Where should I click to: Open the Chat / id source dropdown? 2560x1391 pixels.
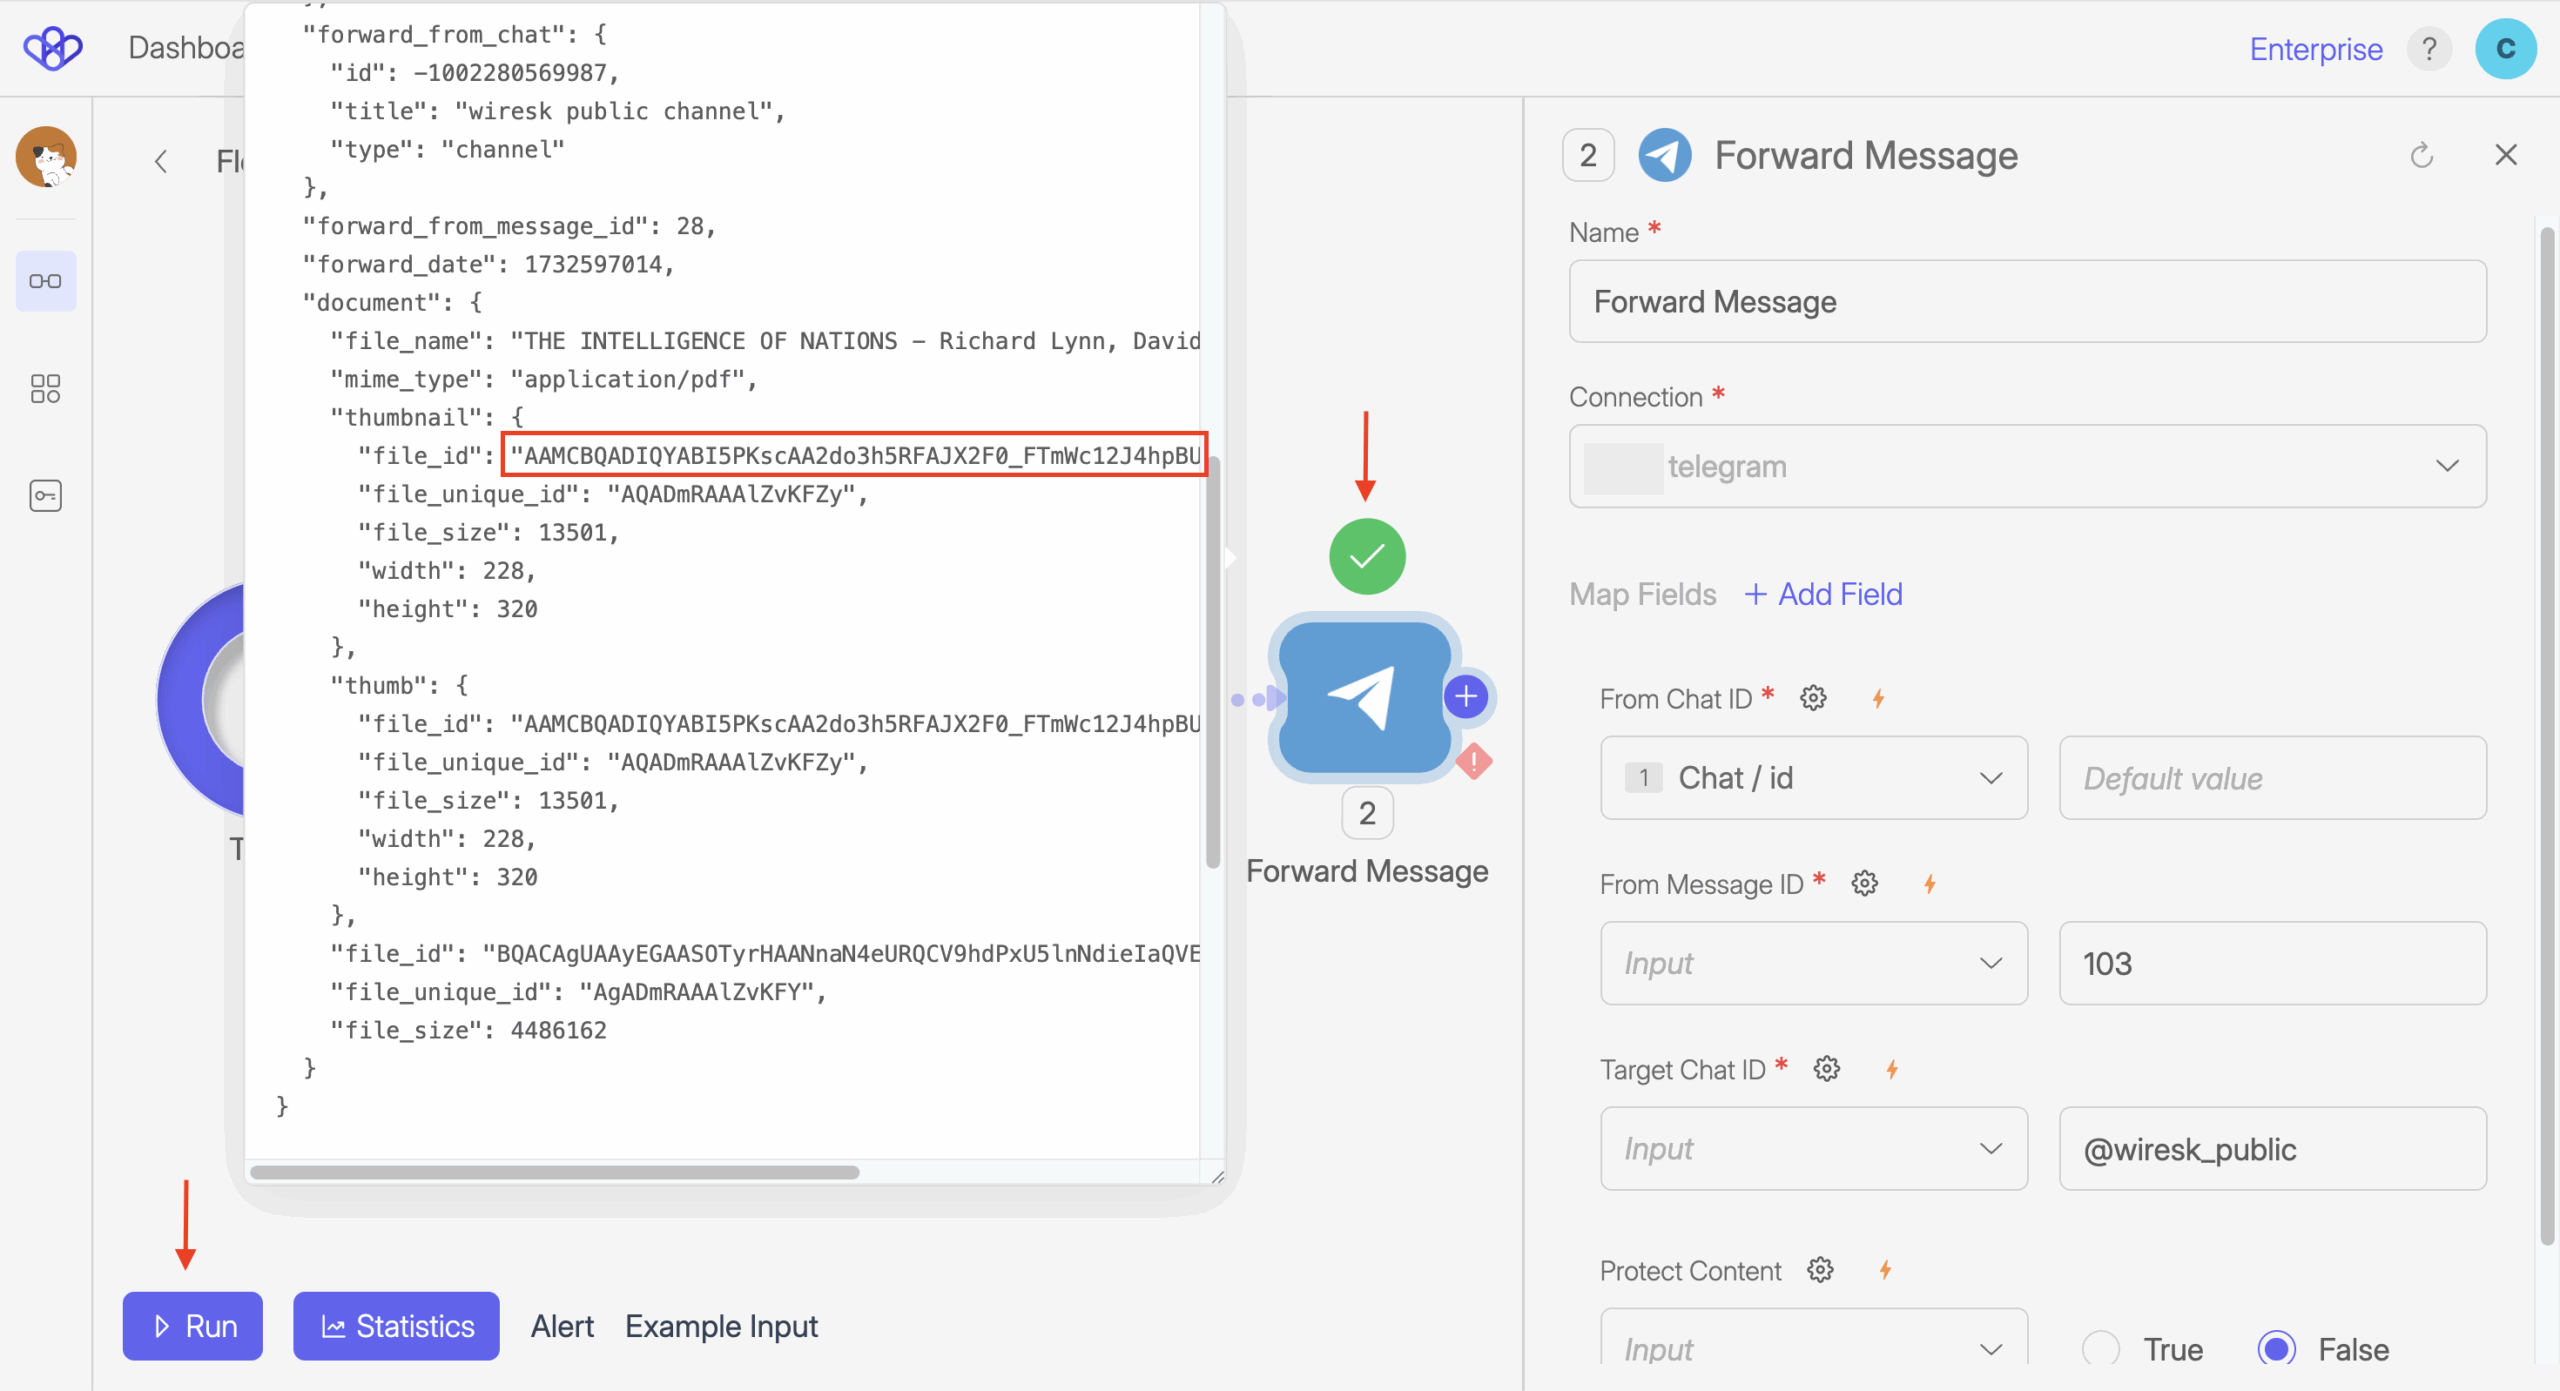pos(1813,778)
